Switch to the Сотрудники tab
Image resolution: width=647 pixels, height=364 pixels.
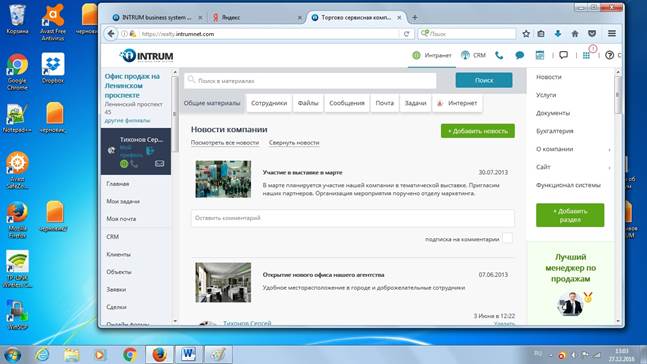point(269,103)
